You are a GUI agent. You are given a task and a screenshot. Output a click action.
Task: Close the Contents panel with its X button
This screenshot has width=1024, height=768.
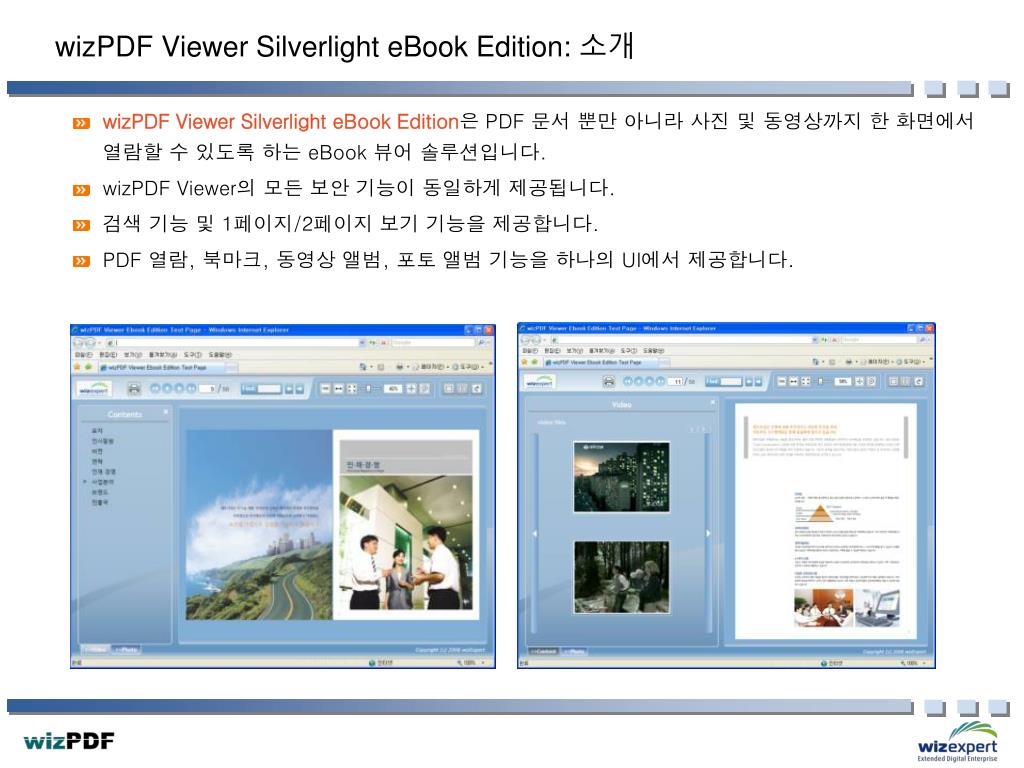pos(165,412)
